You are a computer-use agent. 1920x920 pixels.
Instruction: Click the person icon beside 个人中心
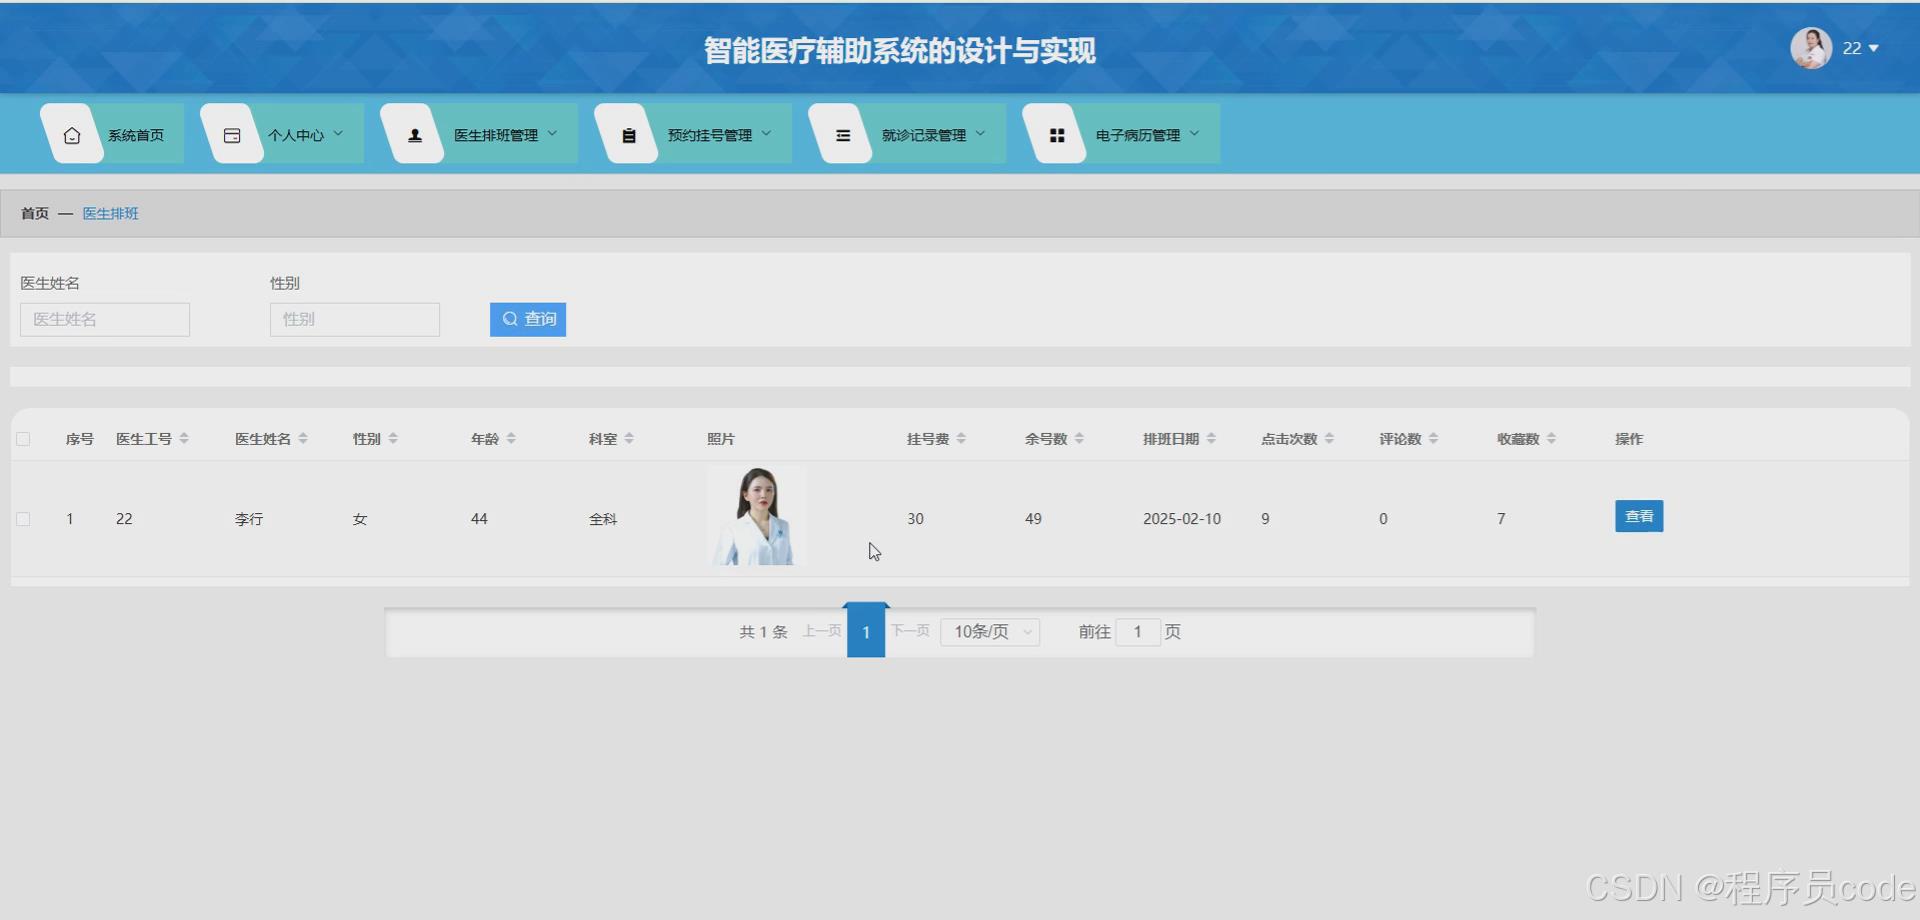231,133
